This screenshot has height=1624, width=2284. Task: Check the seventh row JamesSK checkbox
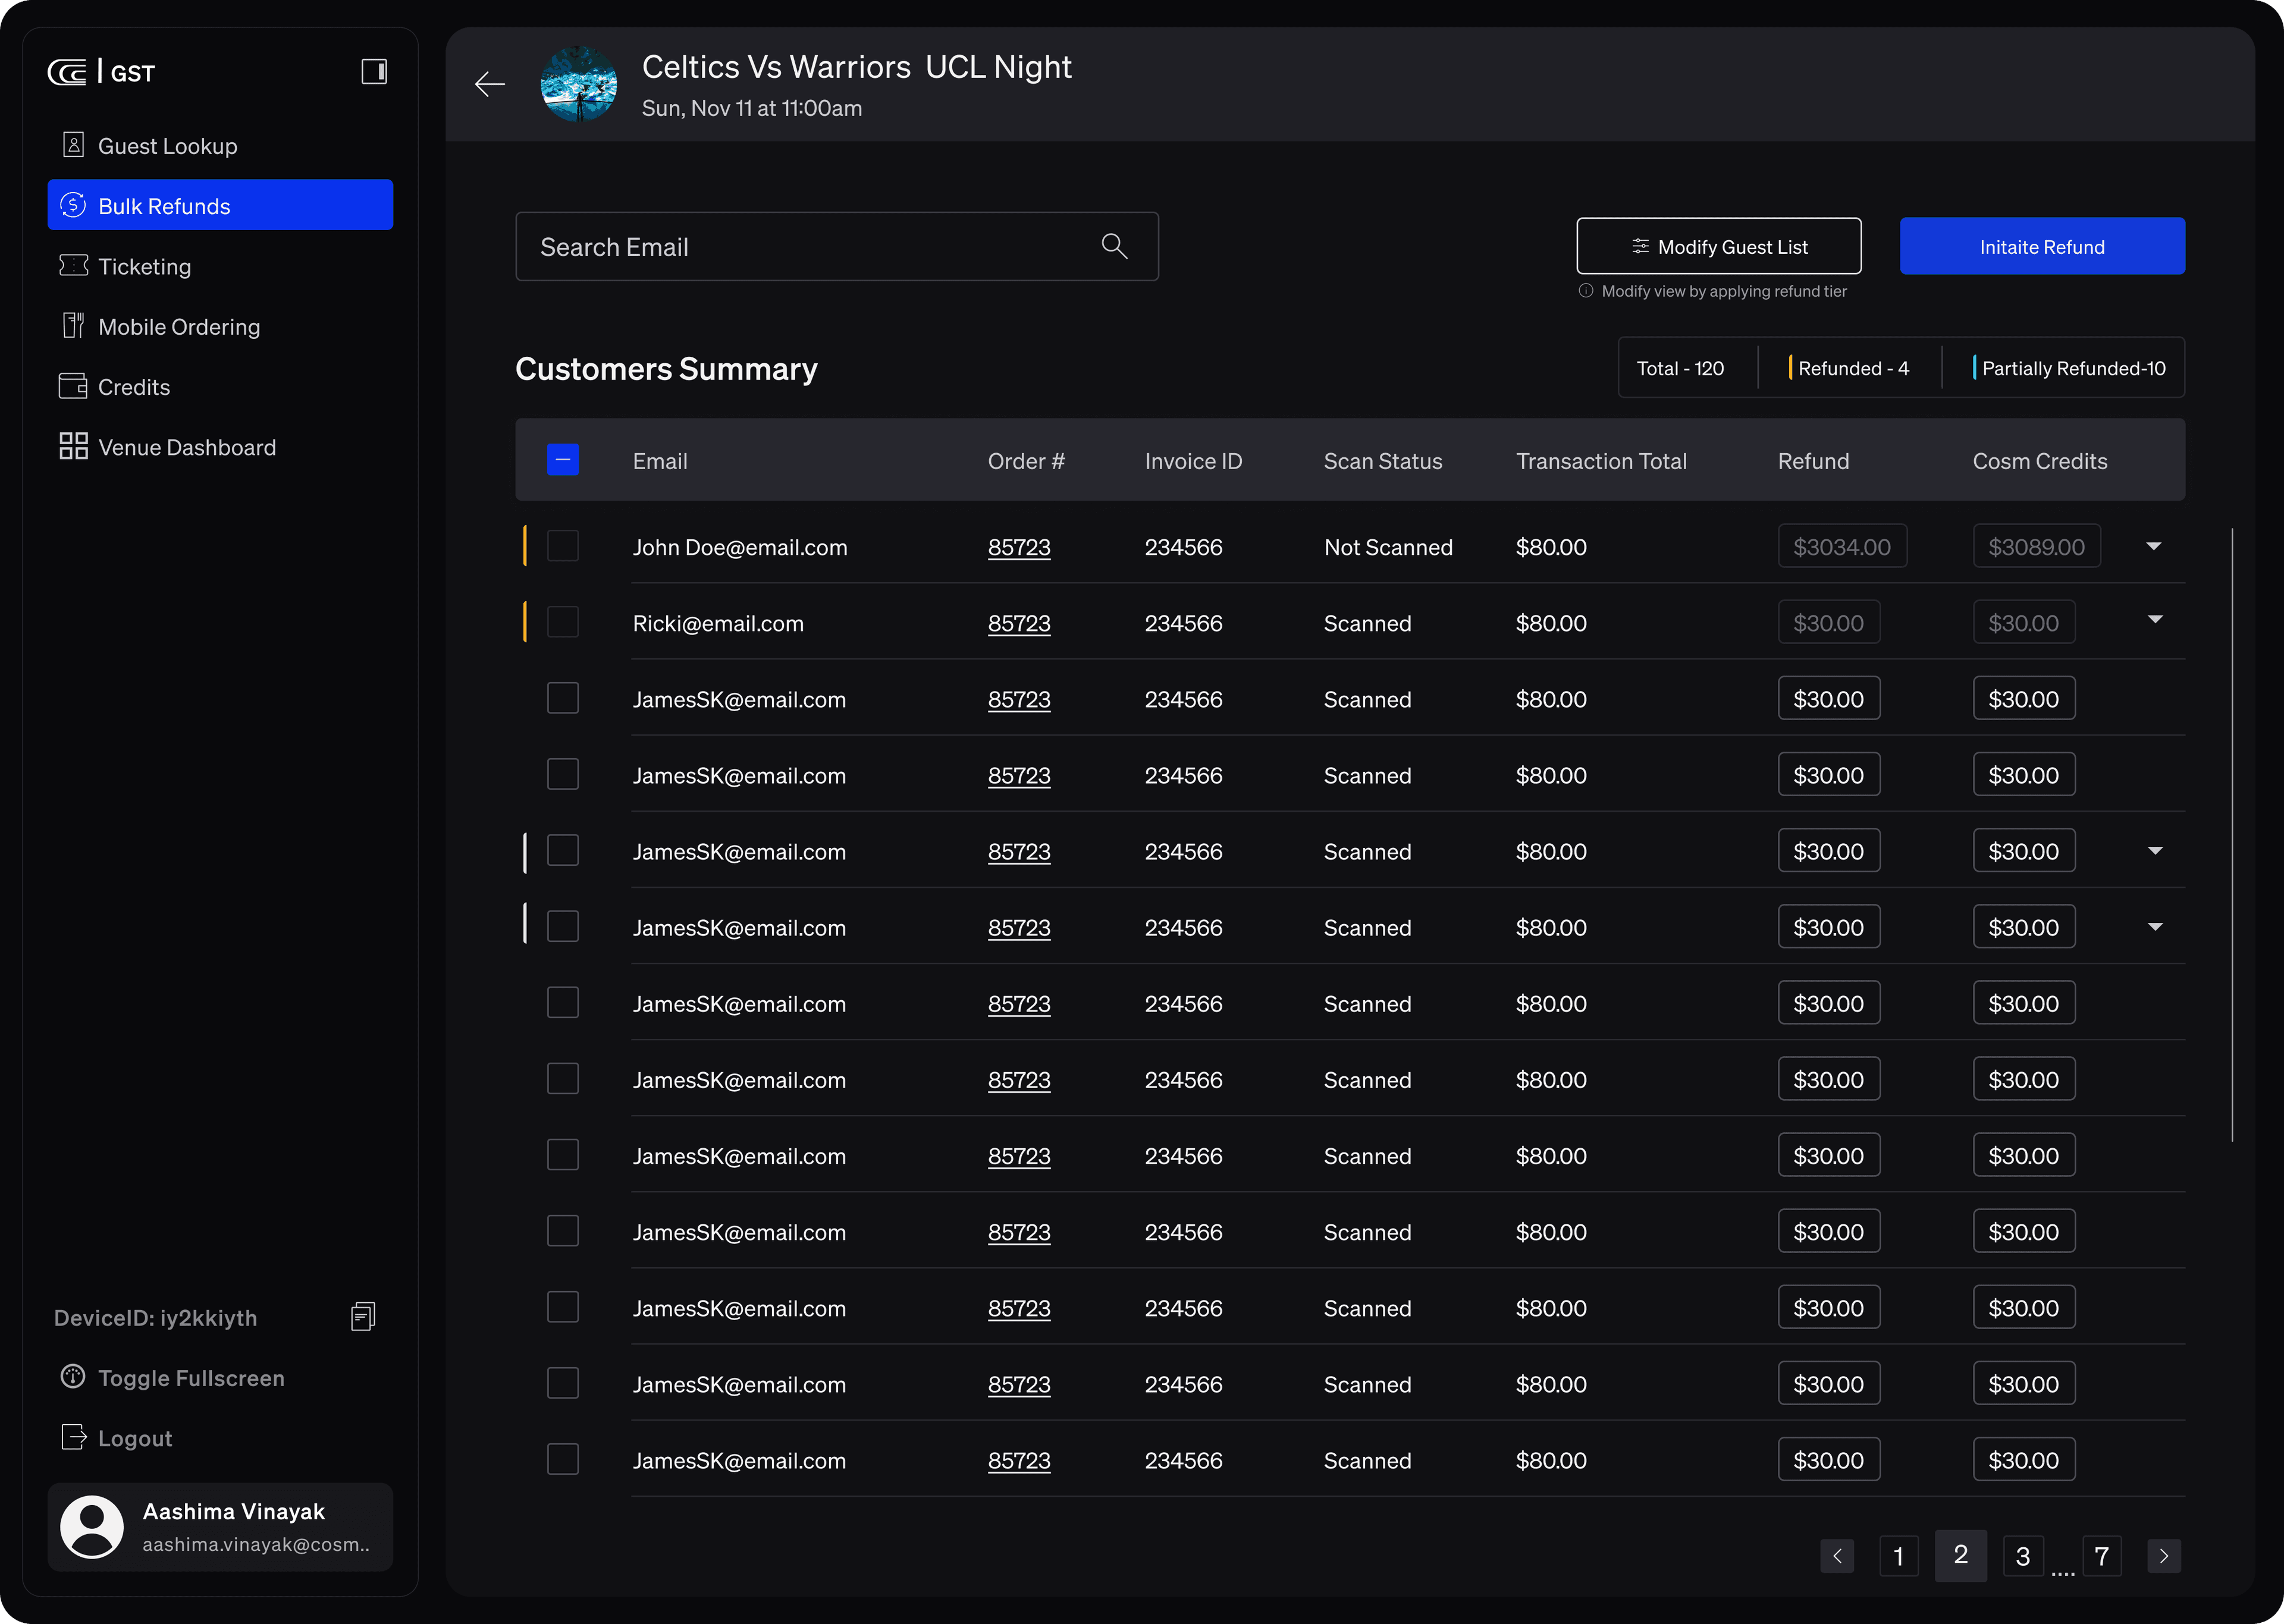563,1002
